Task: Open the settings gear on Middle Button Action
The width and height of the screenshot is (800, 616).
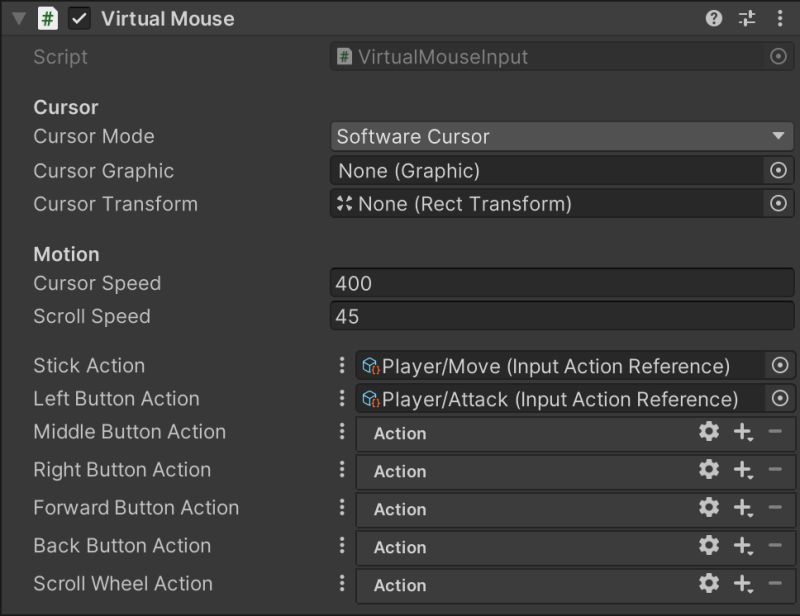Action: 709,433
